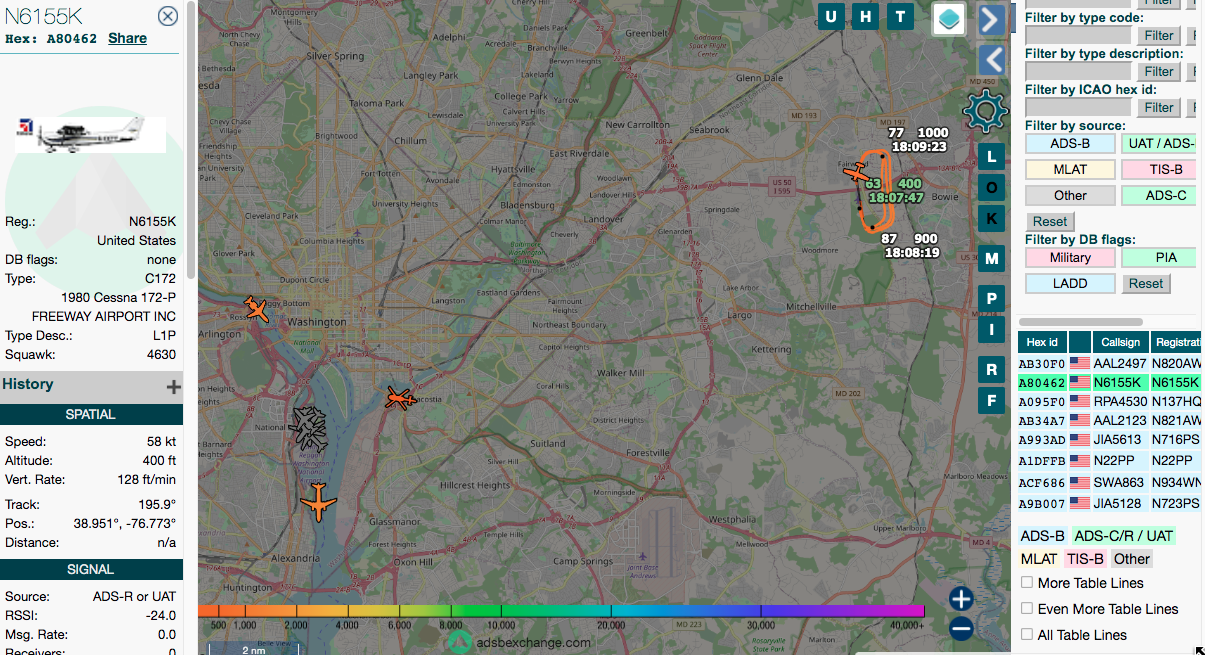
Task: Click the MLAT legend swatch below the table
Action: click(1039, 559)
